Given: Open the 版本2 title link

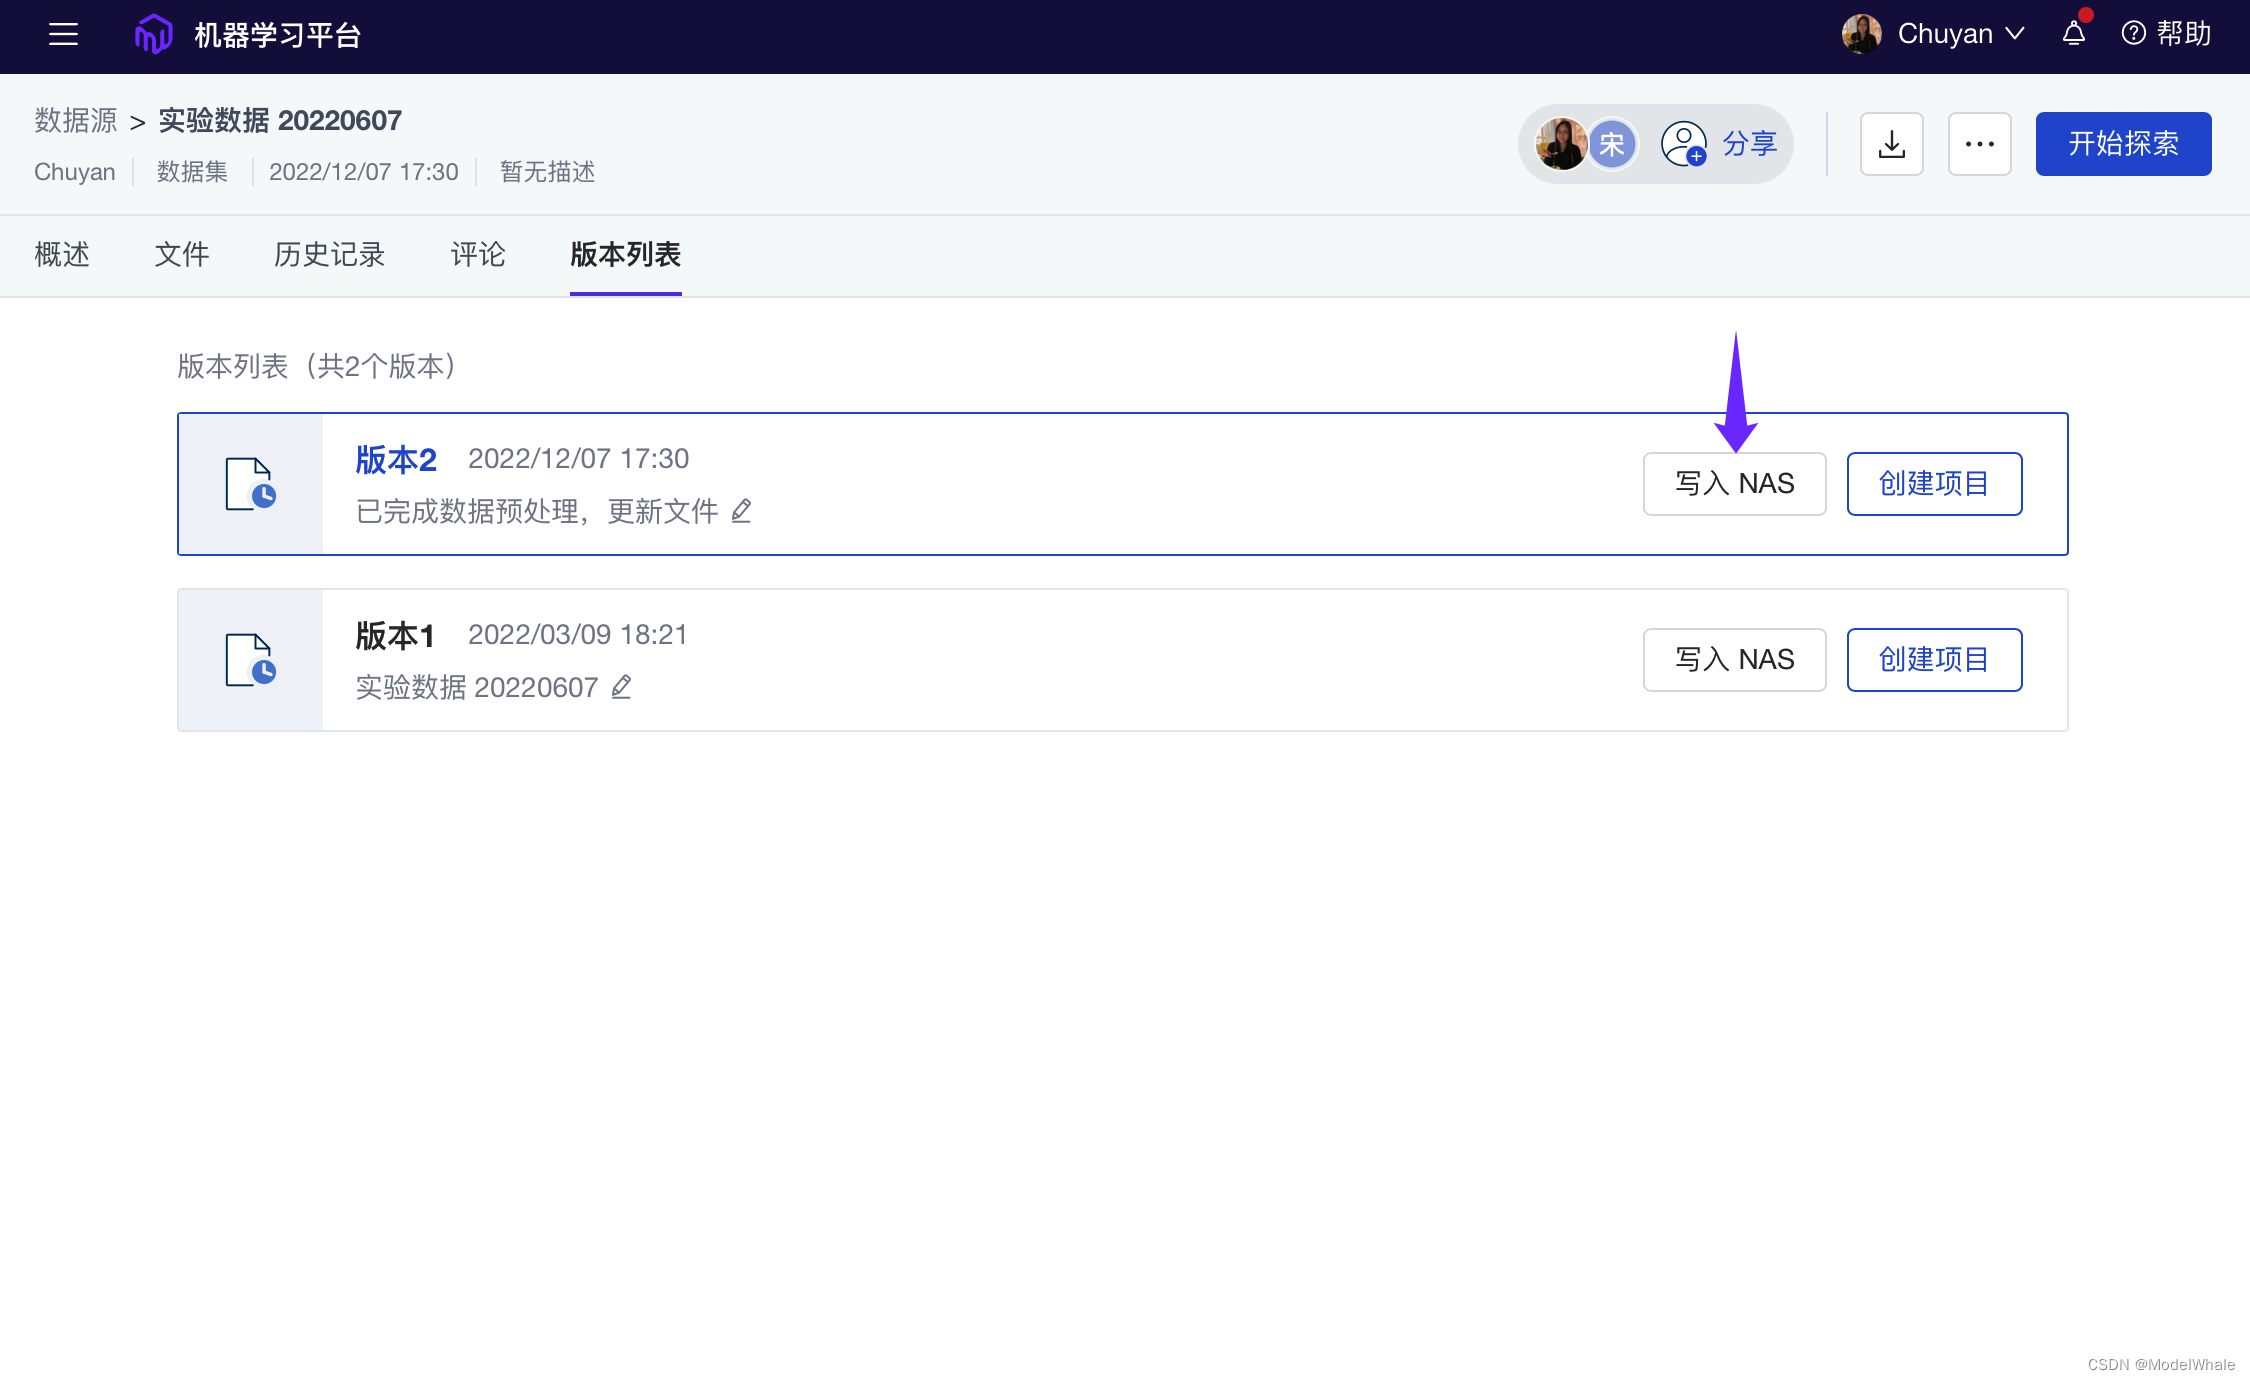Looking at the screenshot, I should tap(396, 460).
